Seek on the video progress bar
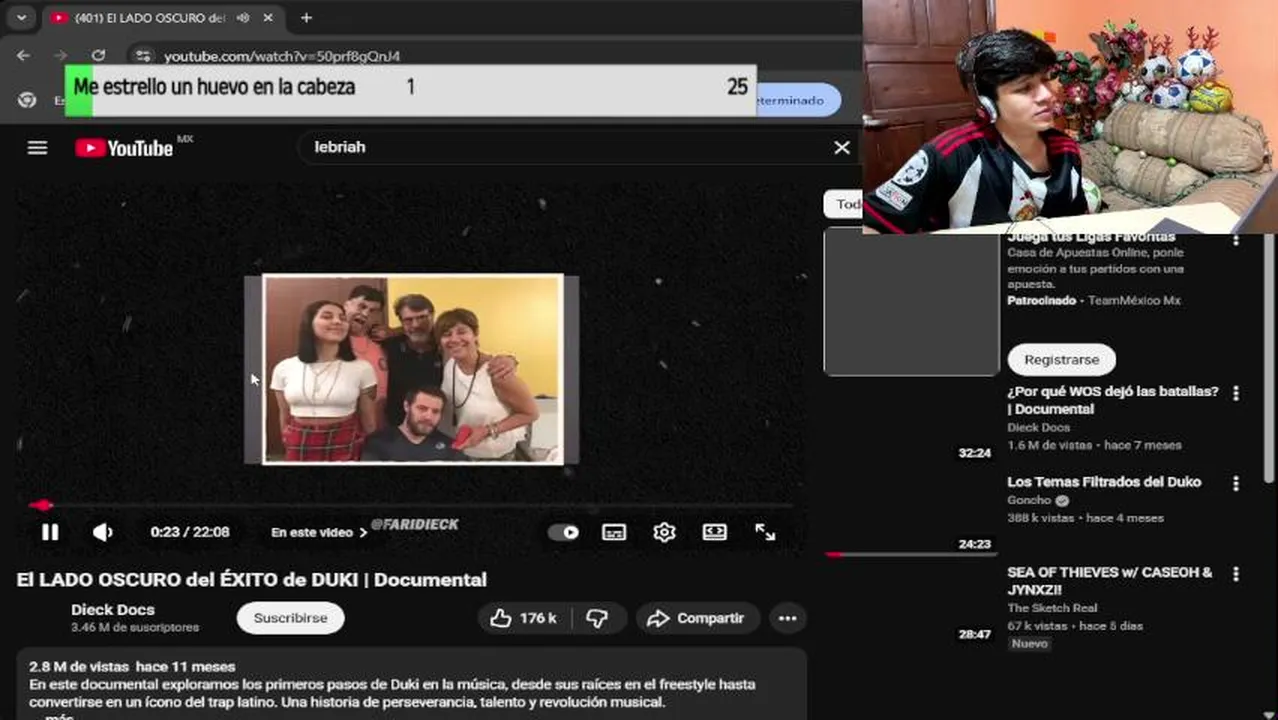The height and width of the screenshot is (720, 1278). pos(410,505)
